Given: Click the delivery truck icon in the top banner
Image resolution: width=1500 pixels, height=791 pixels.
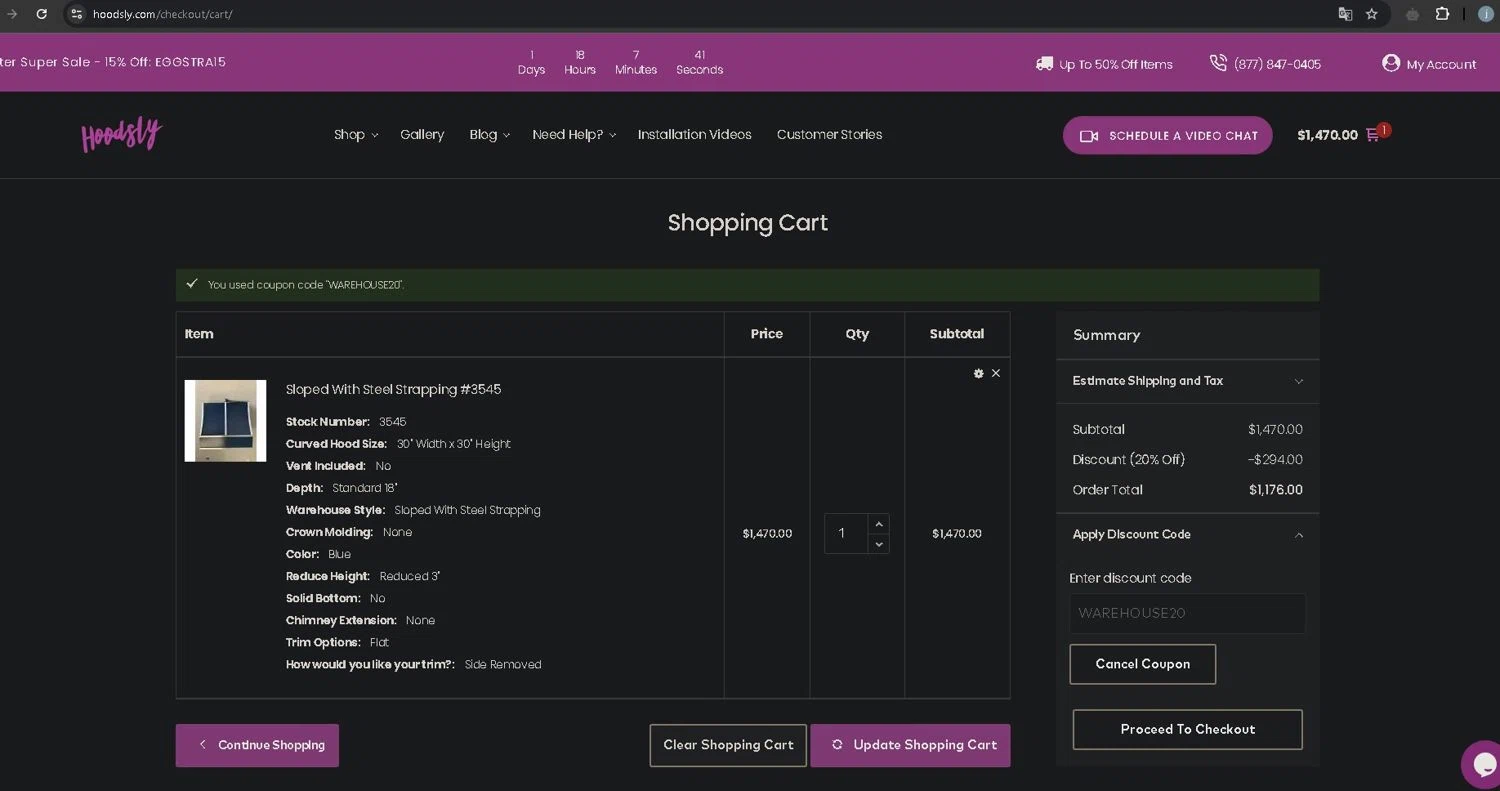Looking at the screenshot, I should point(1044,63).
